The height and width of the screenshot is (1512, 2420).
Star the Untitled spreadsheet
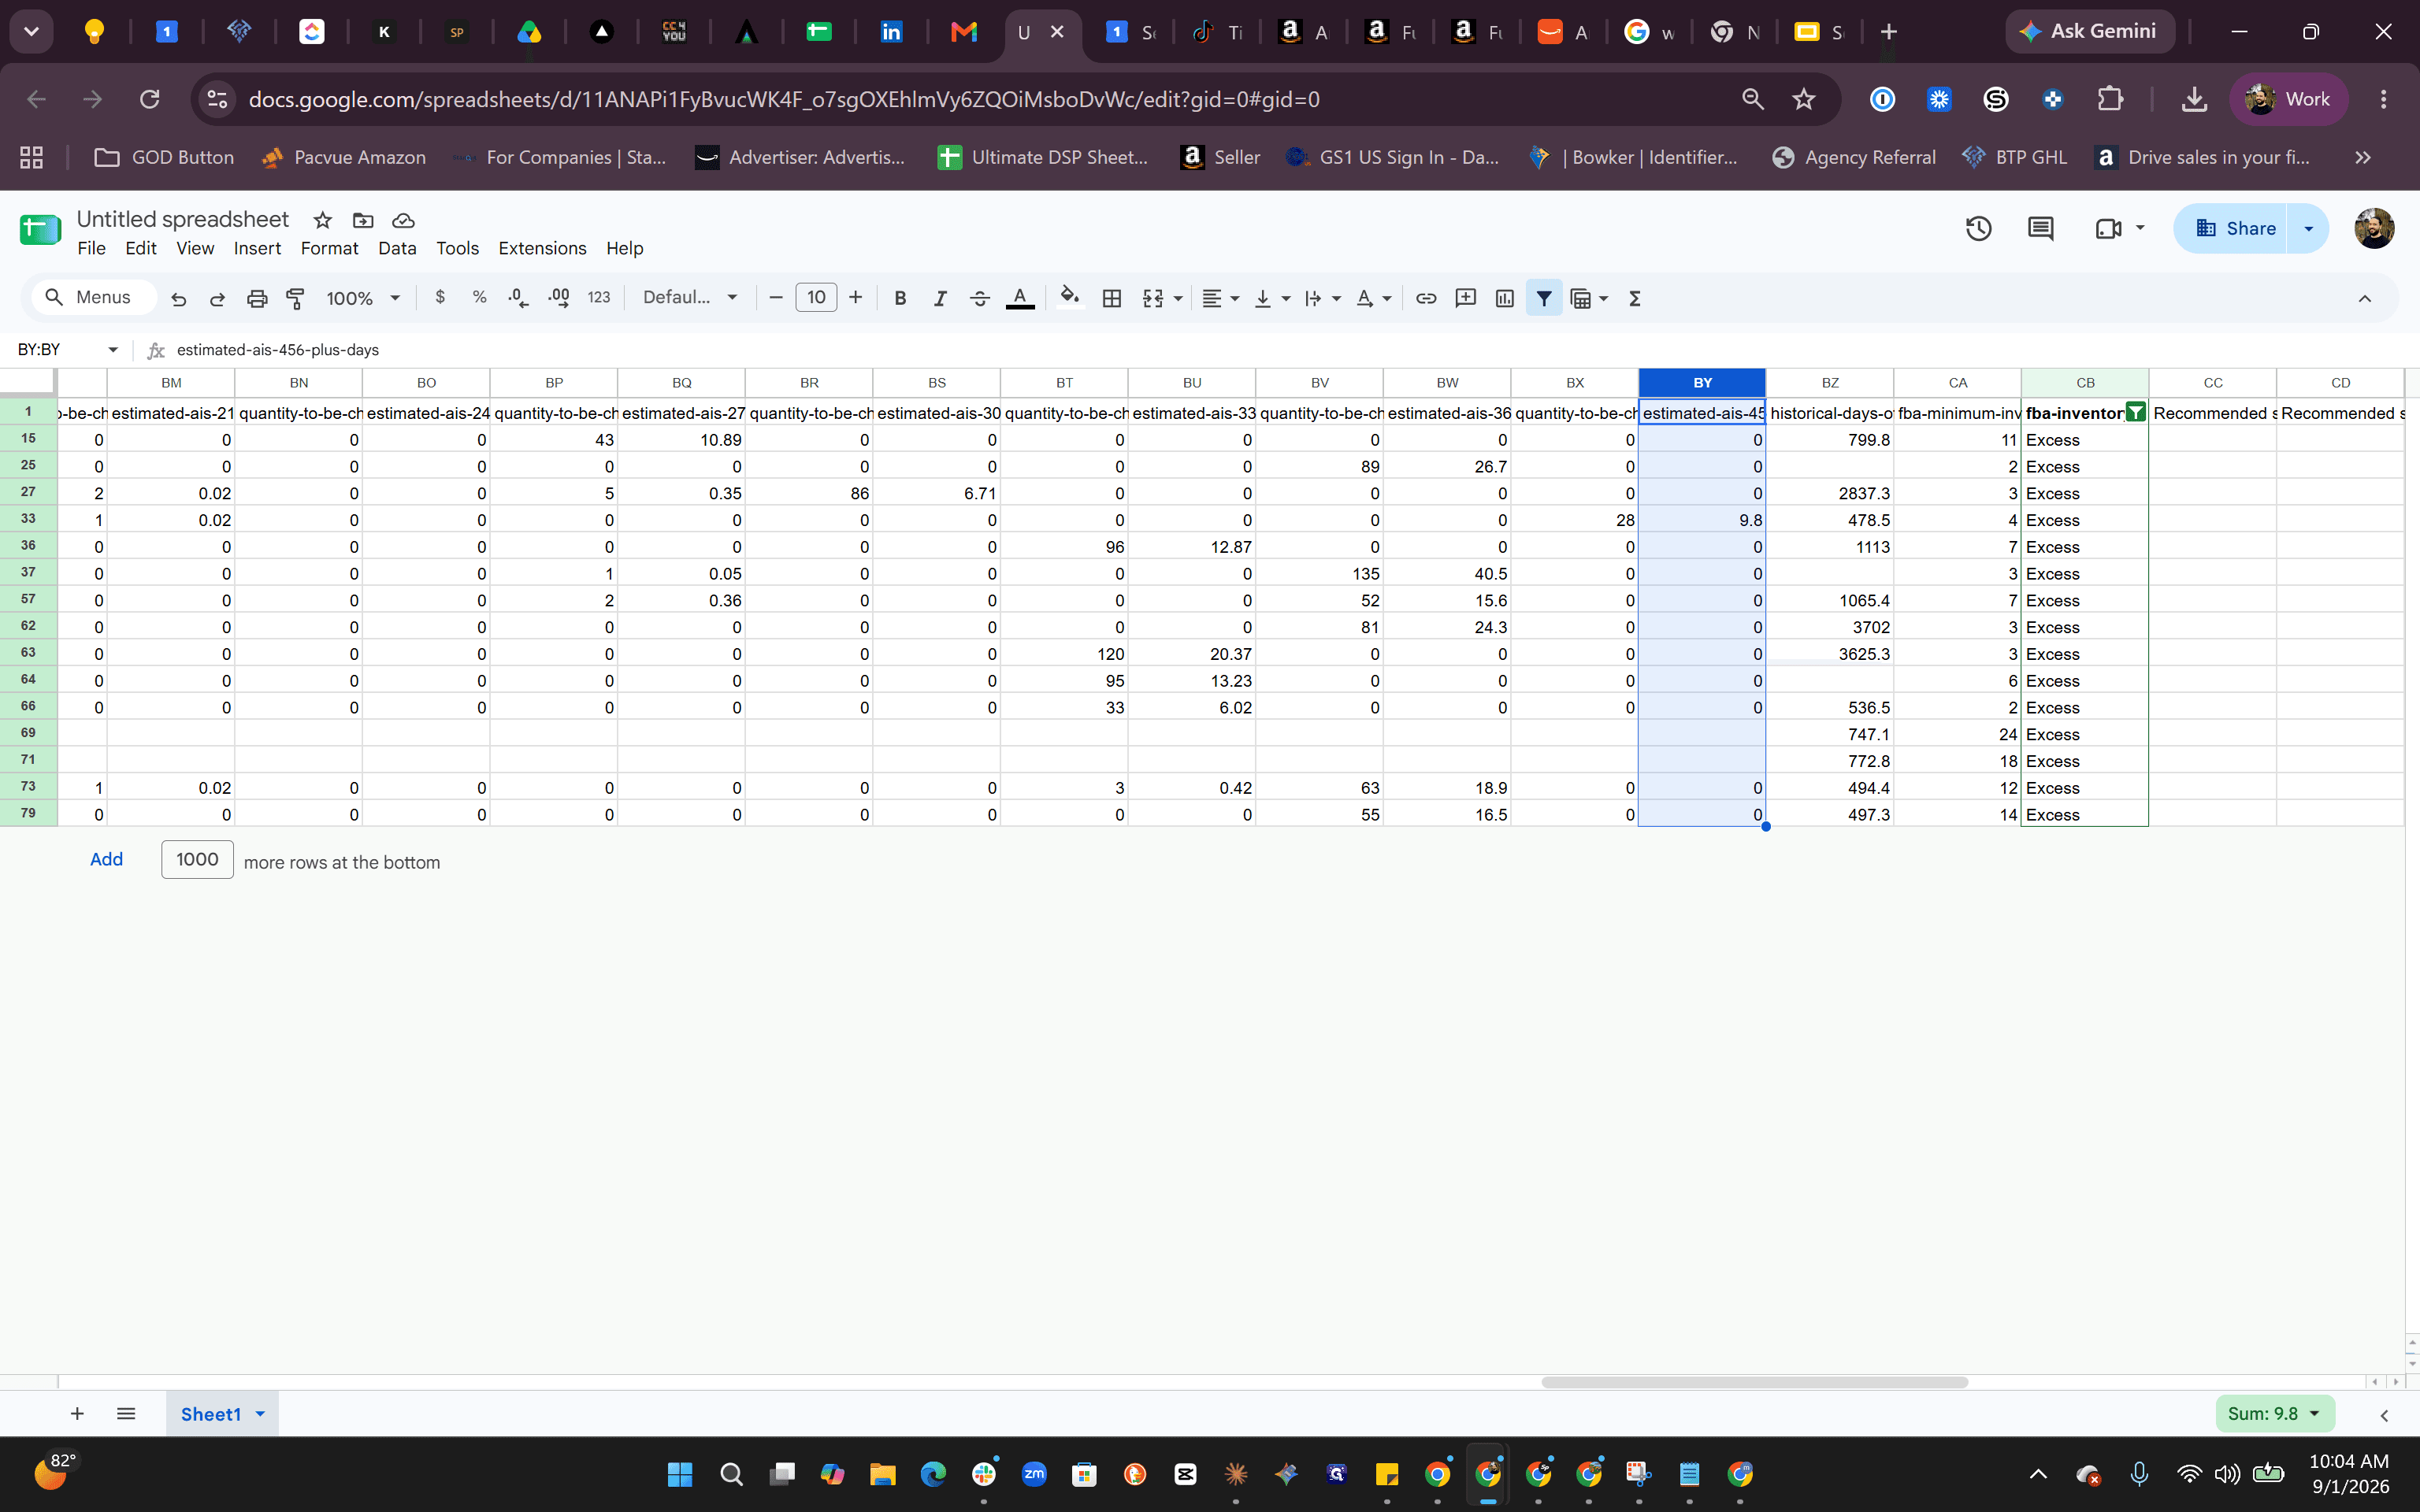point(322,220)
